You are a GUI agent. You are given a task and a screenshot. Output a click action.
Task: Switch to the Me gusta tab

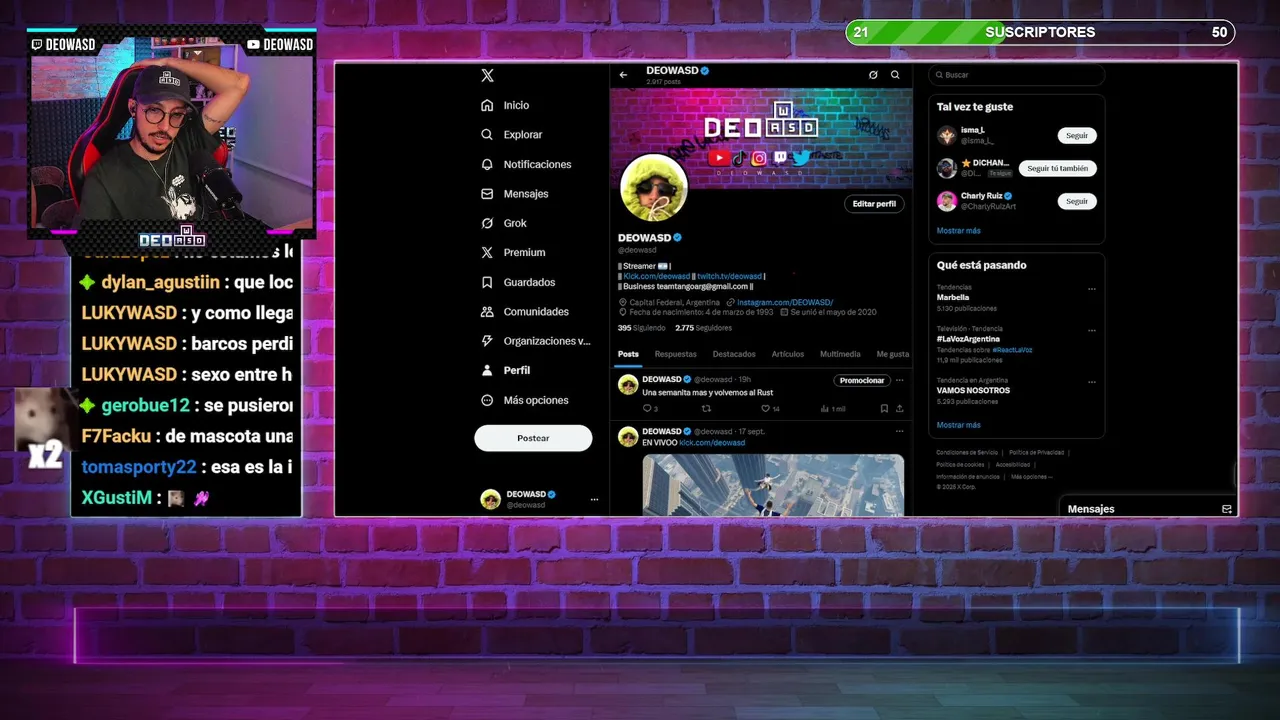pyautogui.click(x=893, y=354)
